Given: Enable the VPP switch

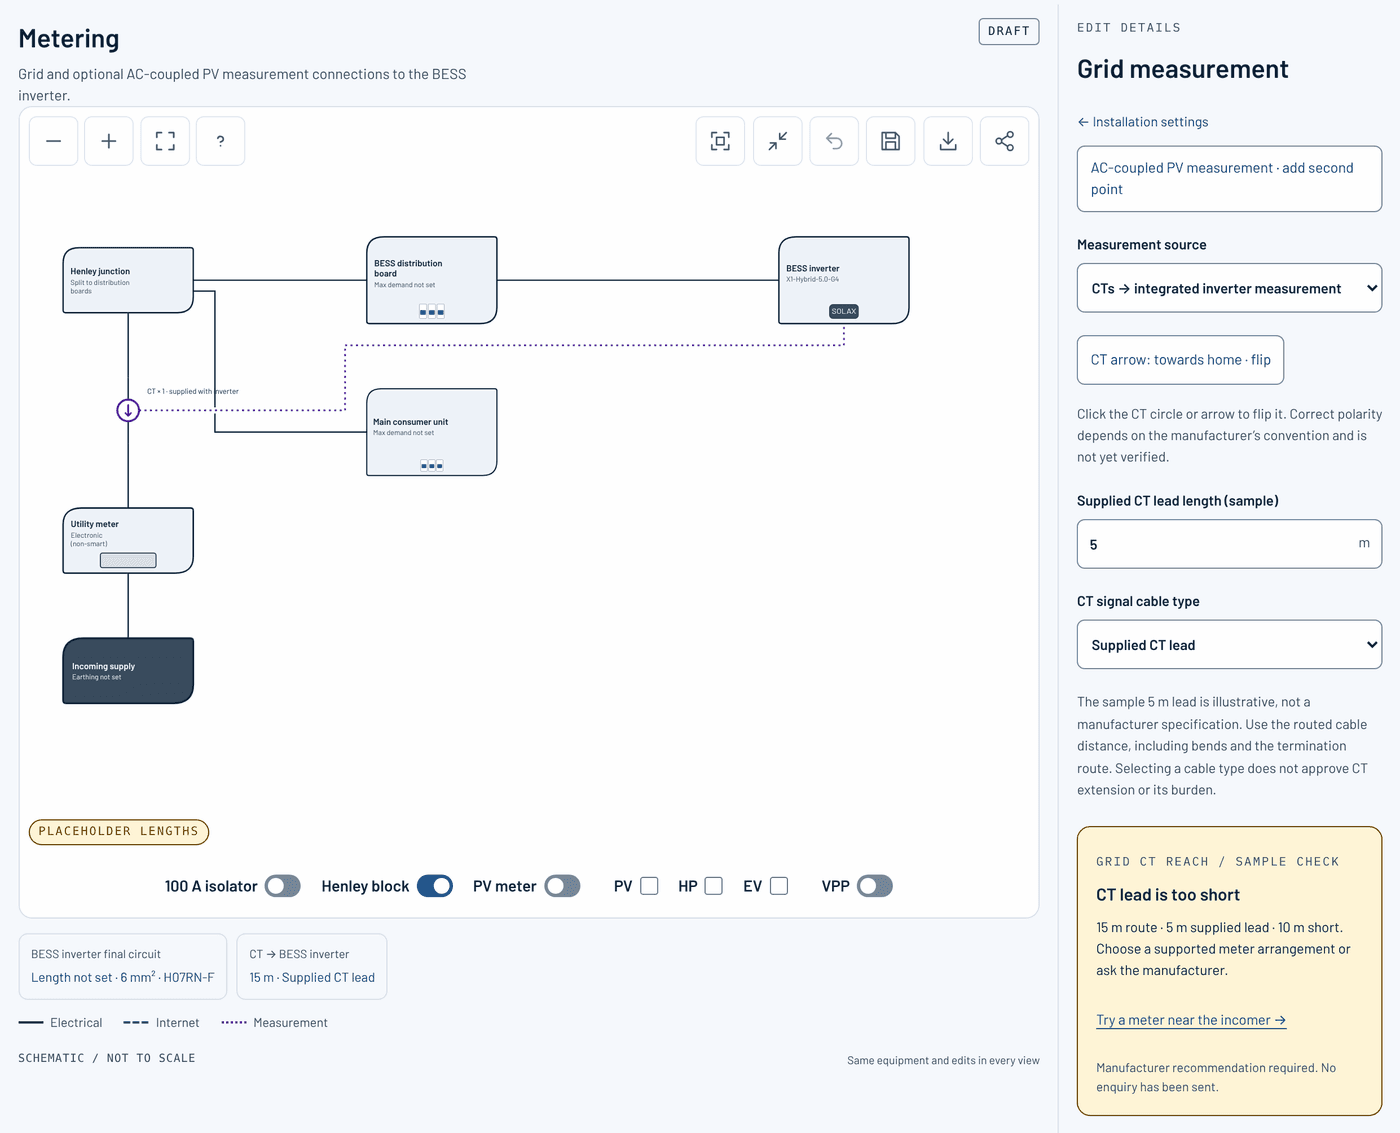Looking at the screenshot, I should (875, 886).
